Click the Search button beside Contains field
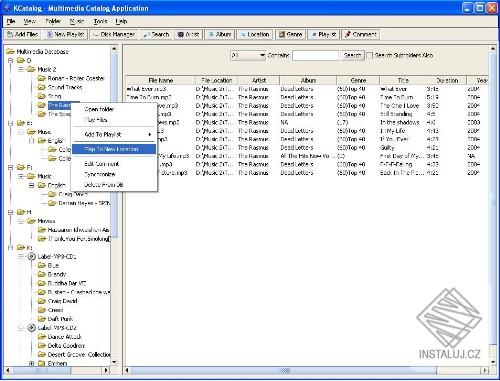The height and width of the screenshot is (381, 500). coord(352,55)
